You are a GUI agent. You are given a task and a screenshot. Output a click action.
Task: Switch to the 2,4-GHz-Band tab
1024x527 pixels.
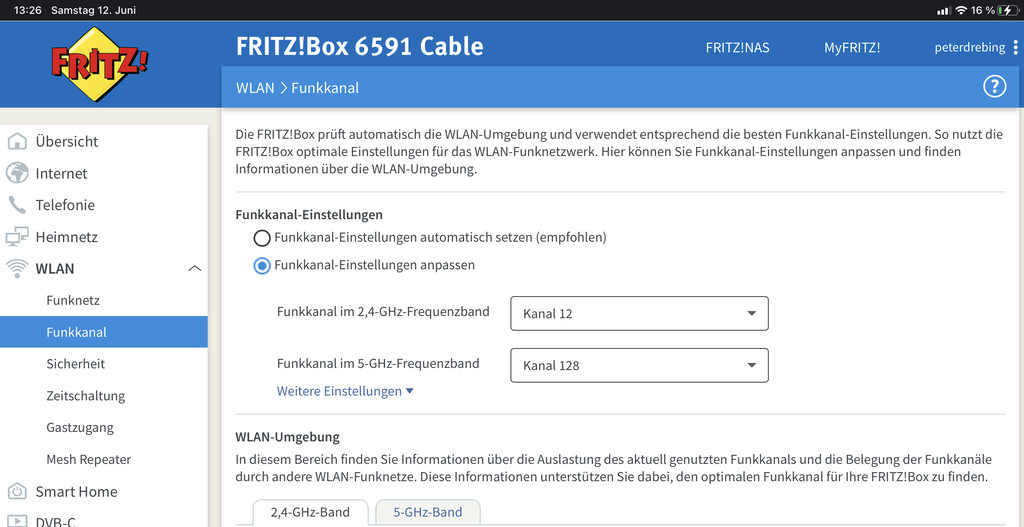[310, 513]
